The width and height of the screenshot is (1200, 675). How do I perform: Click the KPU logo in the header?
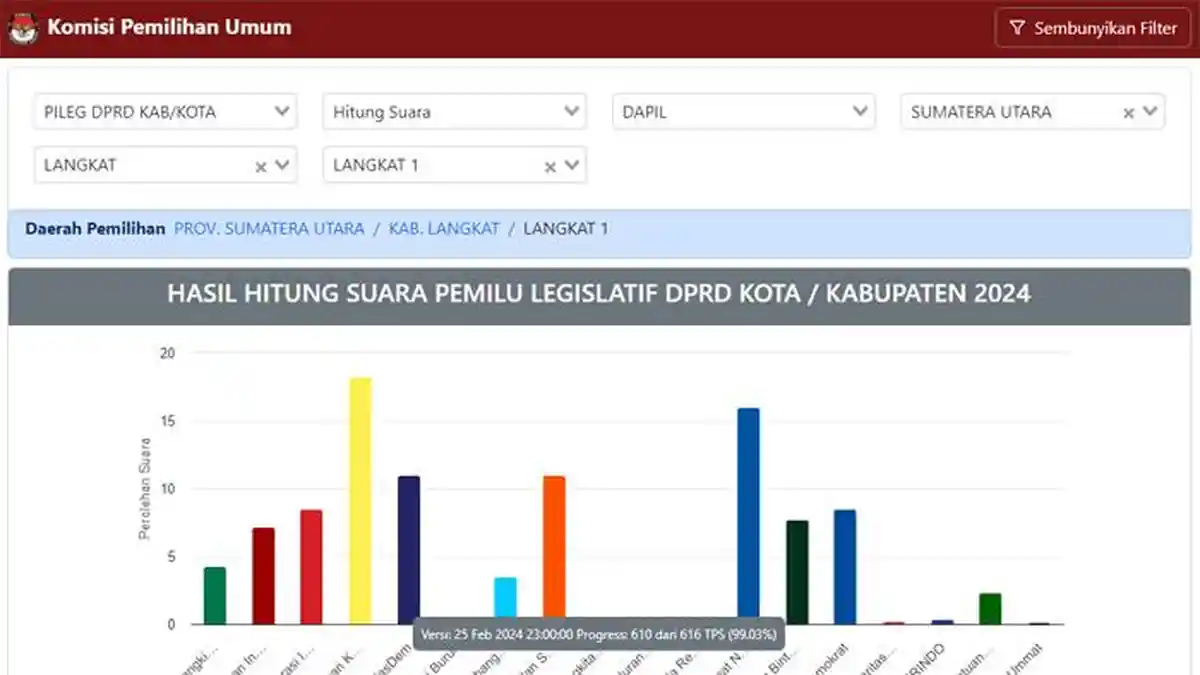(x=22, y=27)
